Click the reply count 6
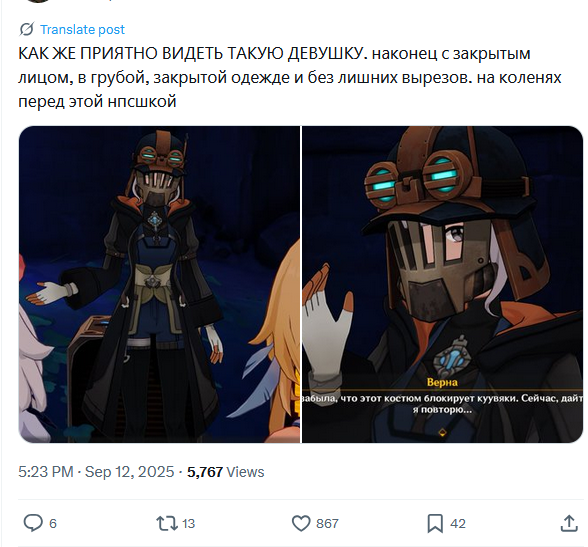Viewport: 588px width, 547px height. pyautogui.click(x=53, y=523)
